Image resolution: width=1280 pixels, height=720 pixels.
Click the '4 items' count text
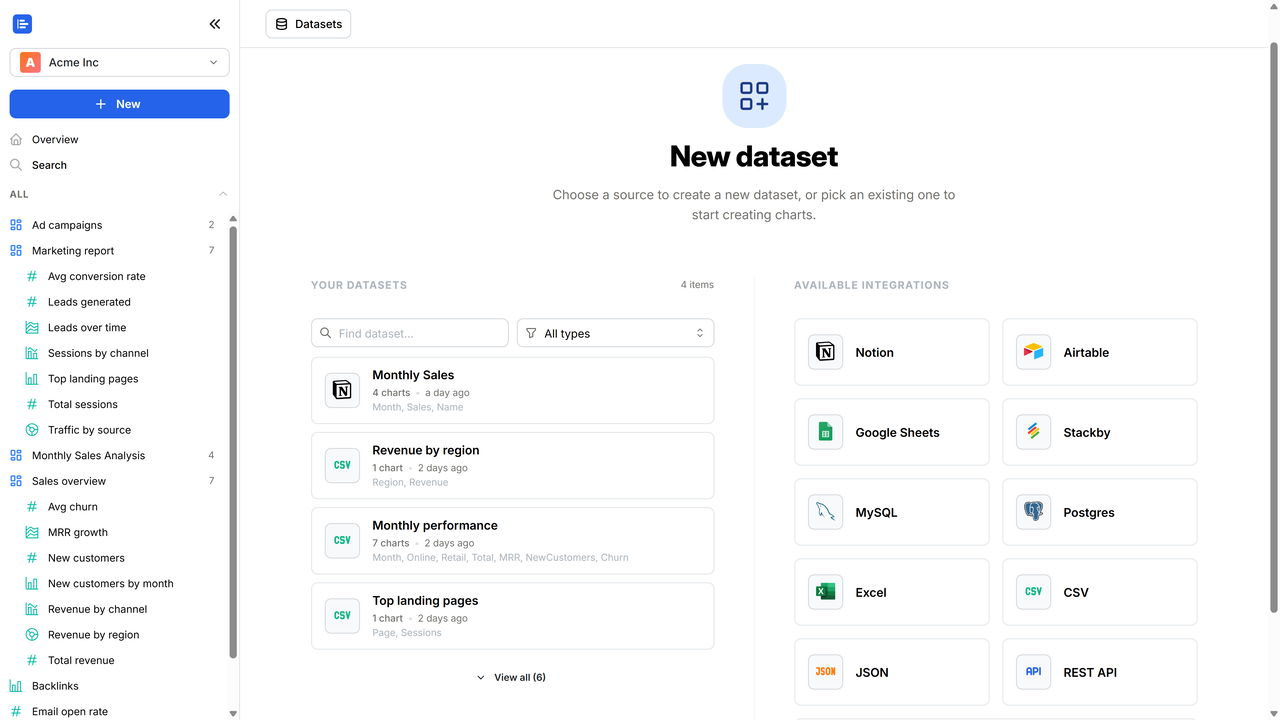tap(697, 285)
